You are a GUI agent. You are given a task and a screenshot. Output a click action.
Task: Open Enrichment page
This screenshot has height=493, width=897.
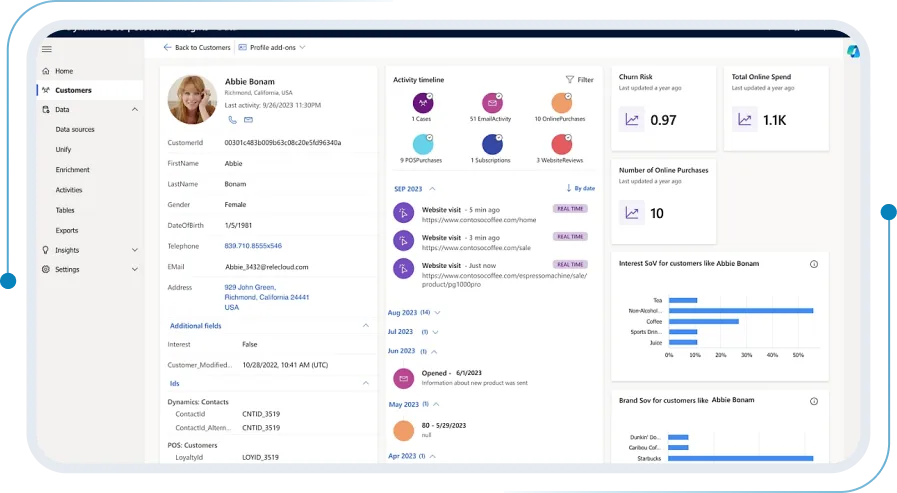pos(73,170)
